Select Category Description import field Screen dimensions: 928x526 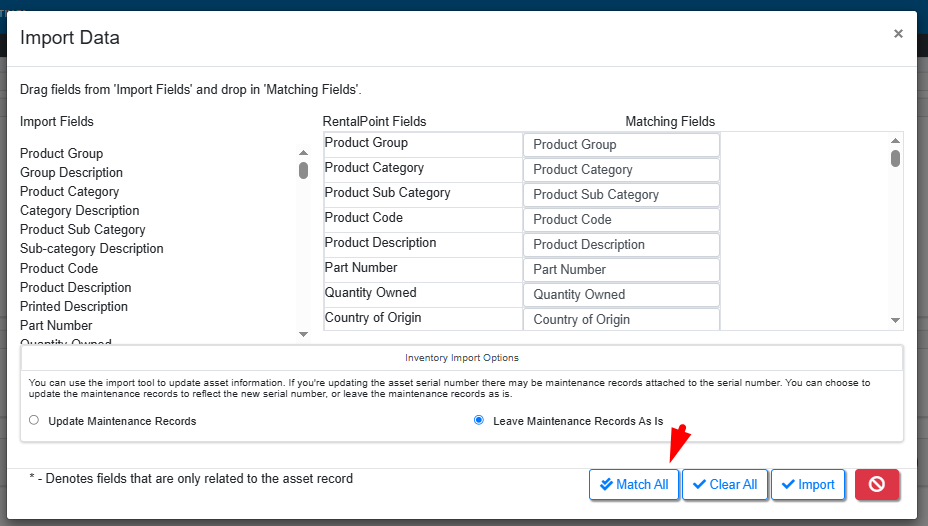[x=80, y=210]
